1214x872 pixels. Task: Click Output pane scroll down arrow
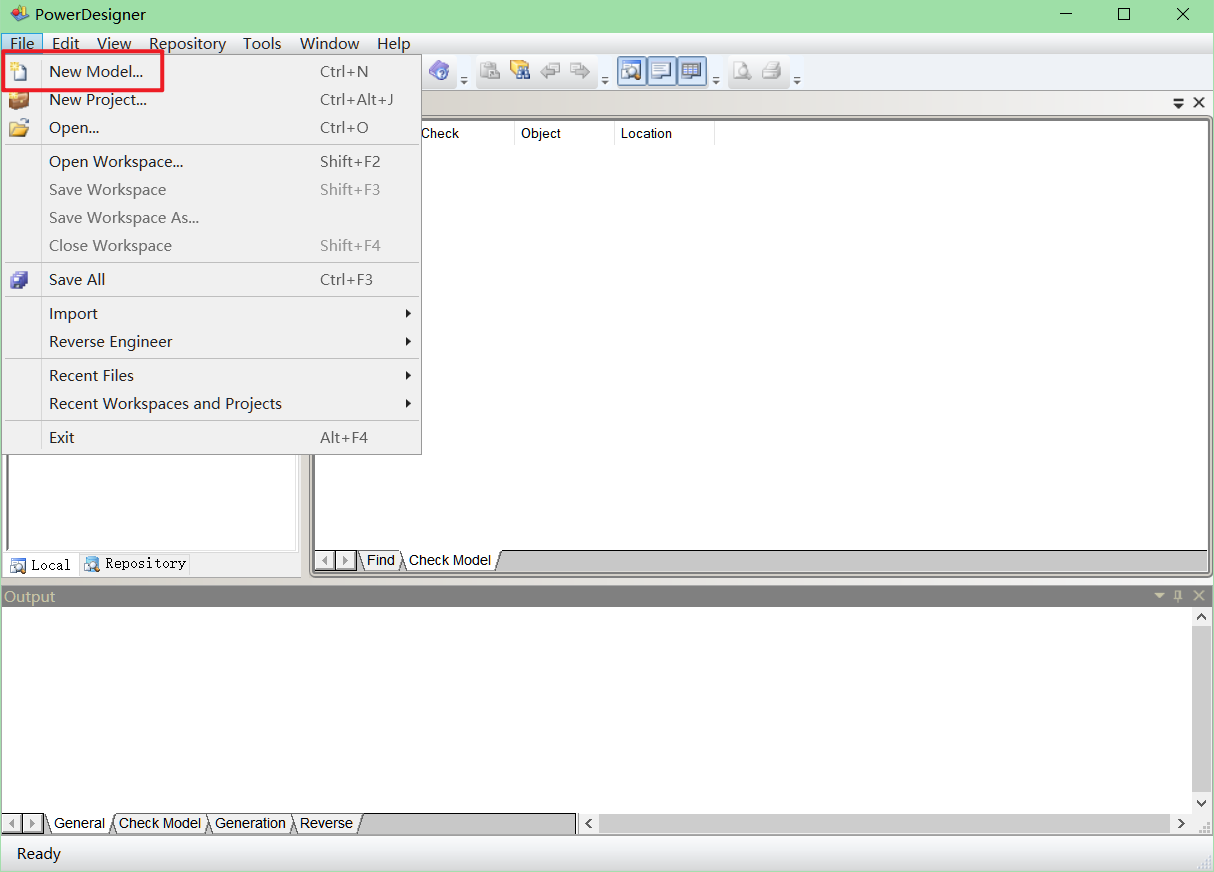(x=1202, y=803)
